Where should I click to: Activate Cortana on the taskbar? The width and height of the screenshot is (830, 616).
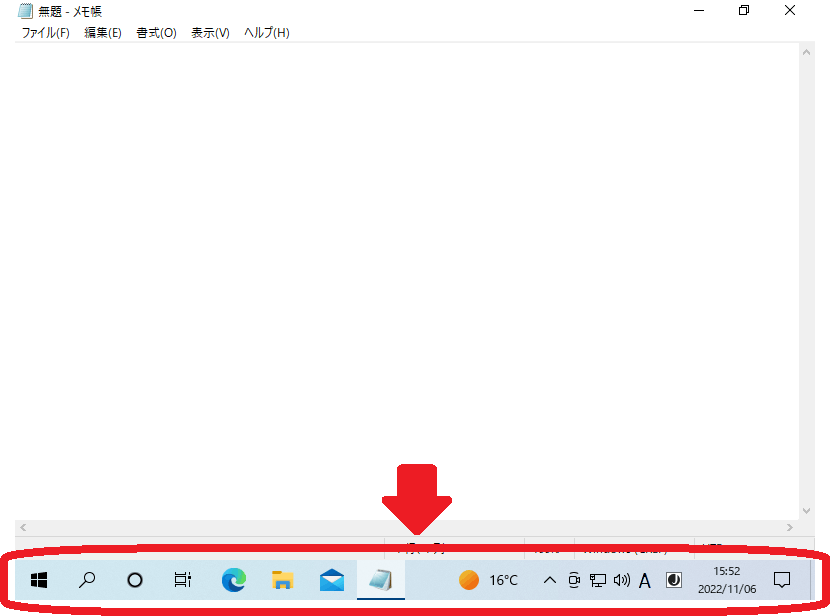point(134,580)
